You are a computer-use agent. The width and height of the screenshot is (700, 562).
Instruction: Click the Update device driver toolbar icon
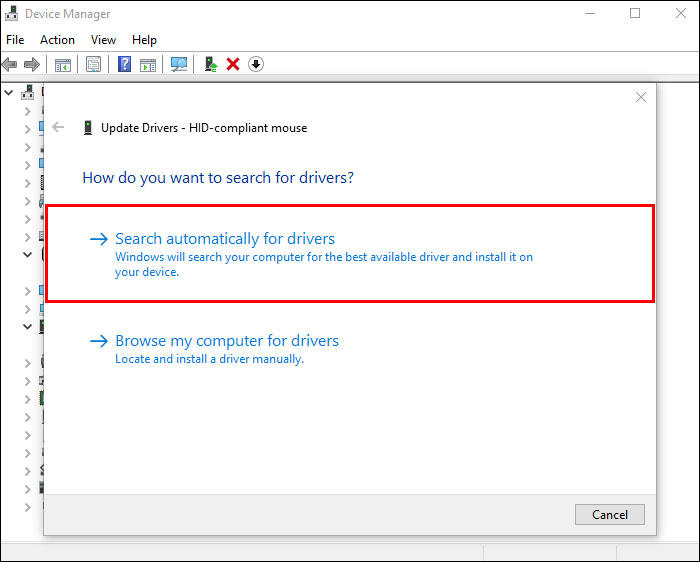(x=211, y=64)
